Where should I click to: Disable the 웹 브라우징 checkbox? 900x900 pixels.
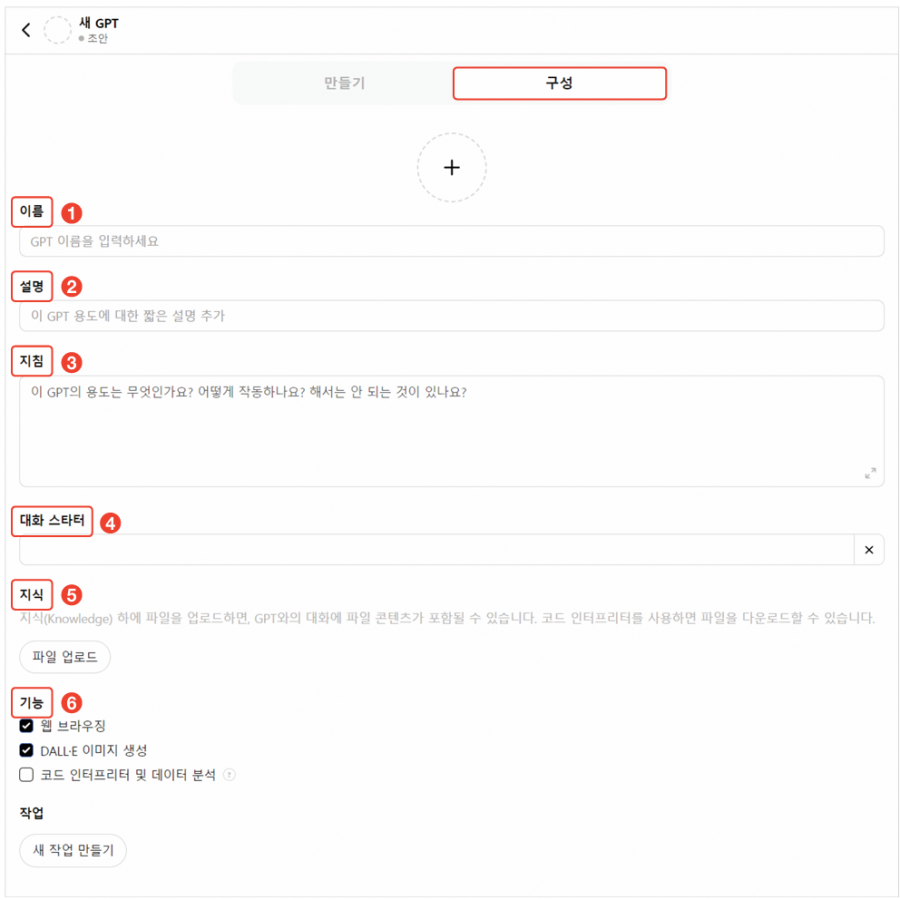point(26,726)
